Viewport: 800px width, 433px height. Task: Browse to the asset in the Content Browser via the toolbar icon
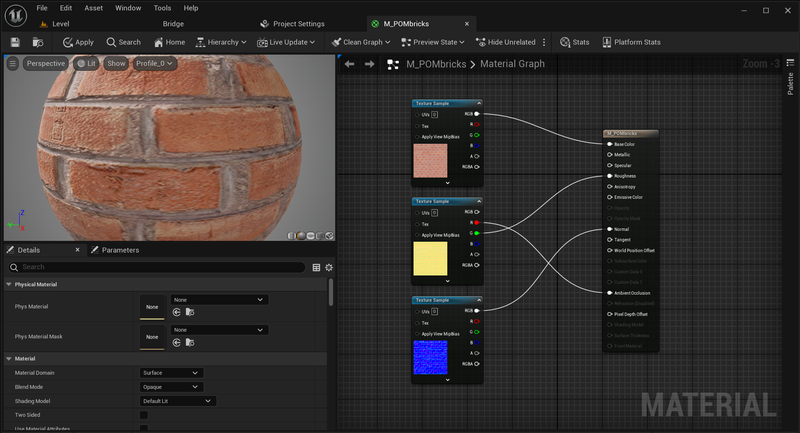(38, 42)
